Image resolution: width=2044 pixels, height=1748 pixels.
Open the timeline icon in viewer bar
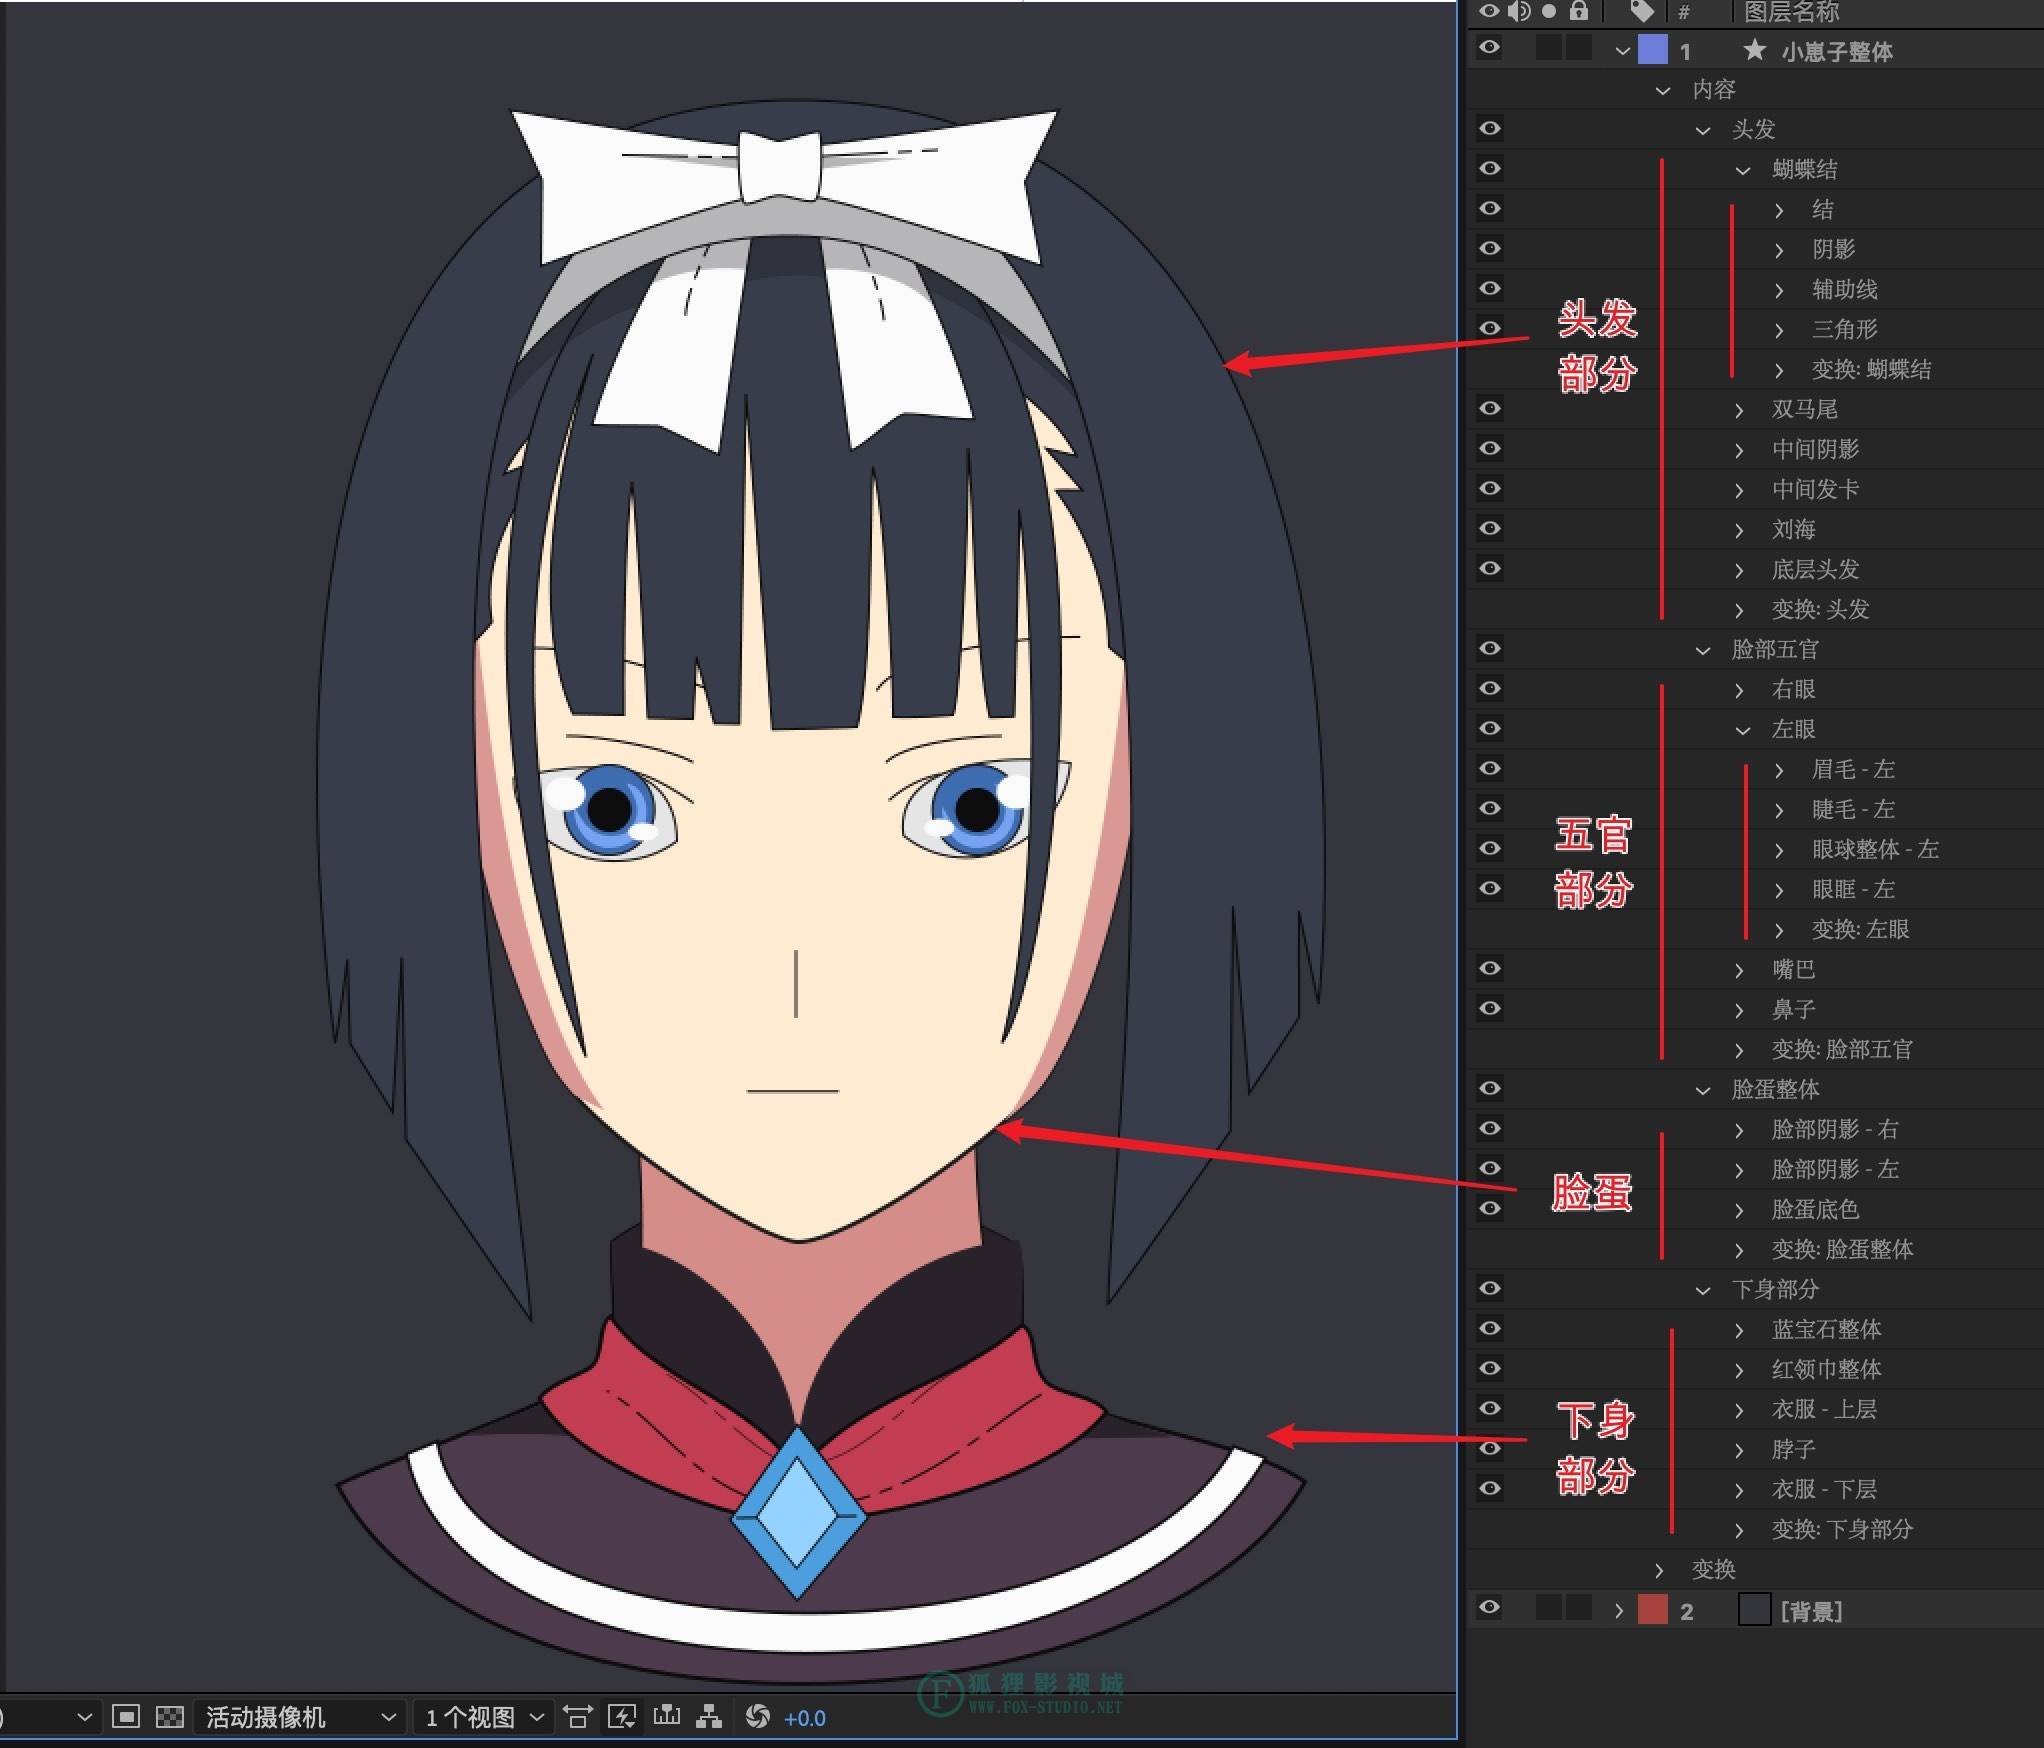coord(666,1717)
